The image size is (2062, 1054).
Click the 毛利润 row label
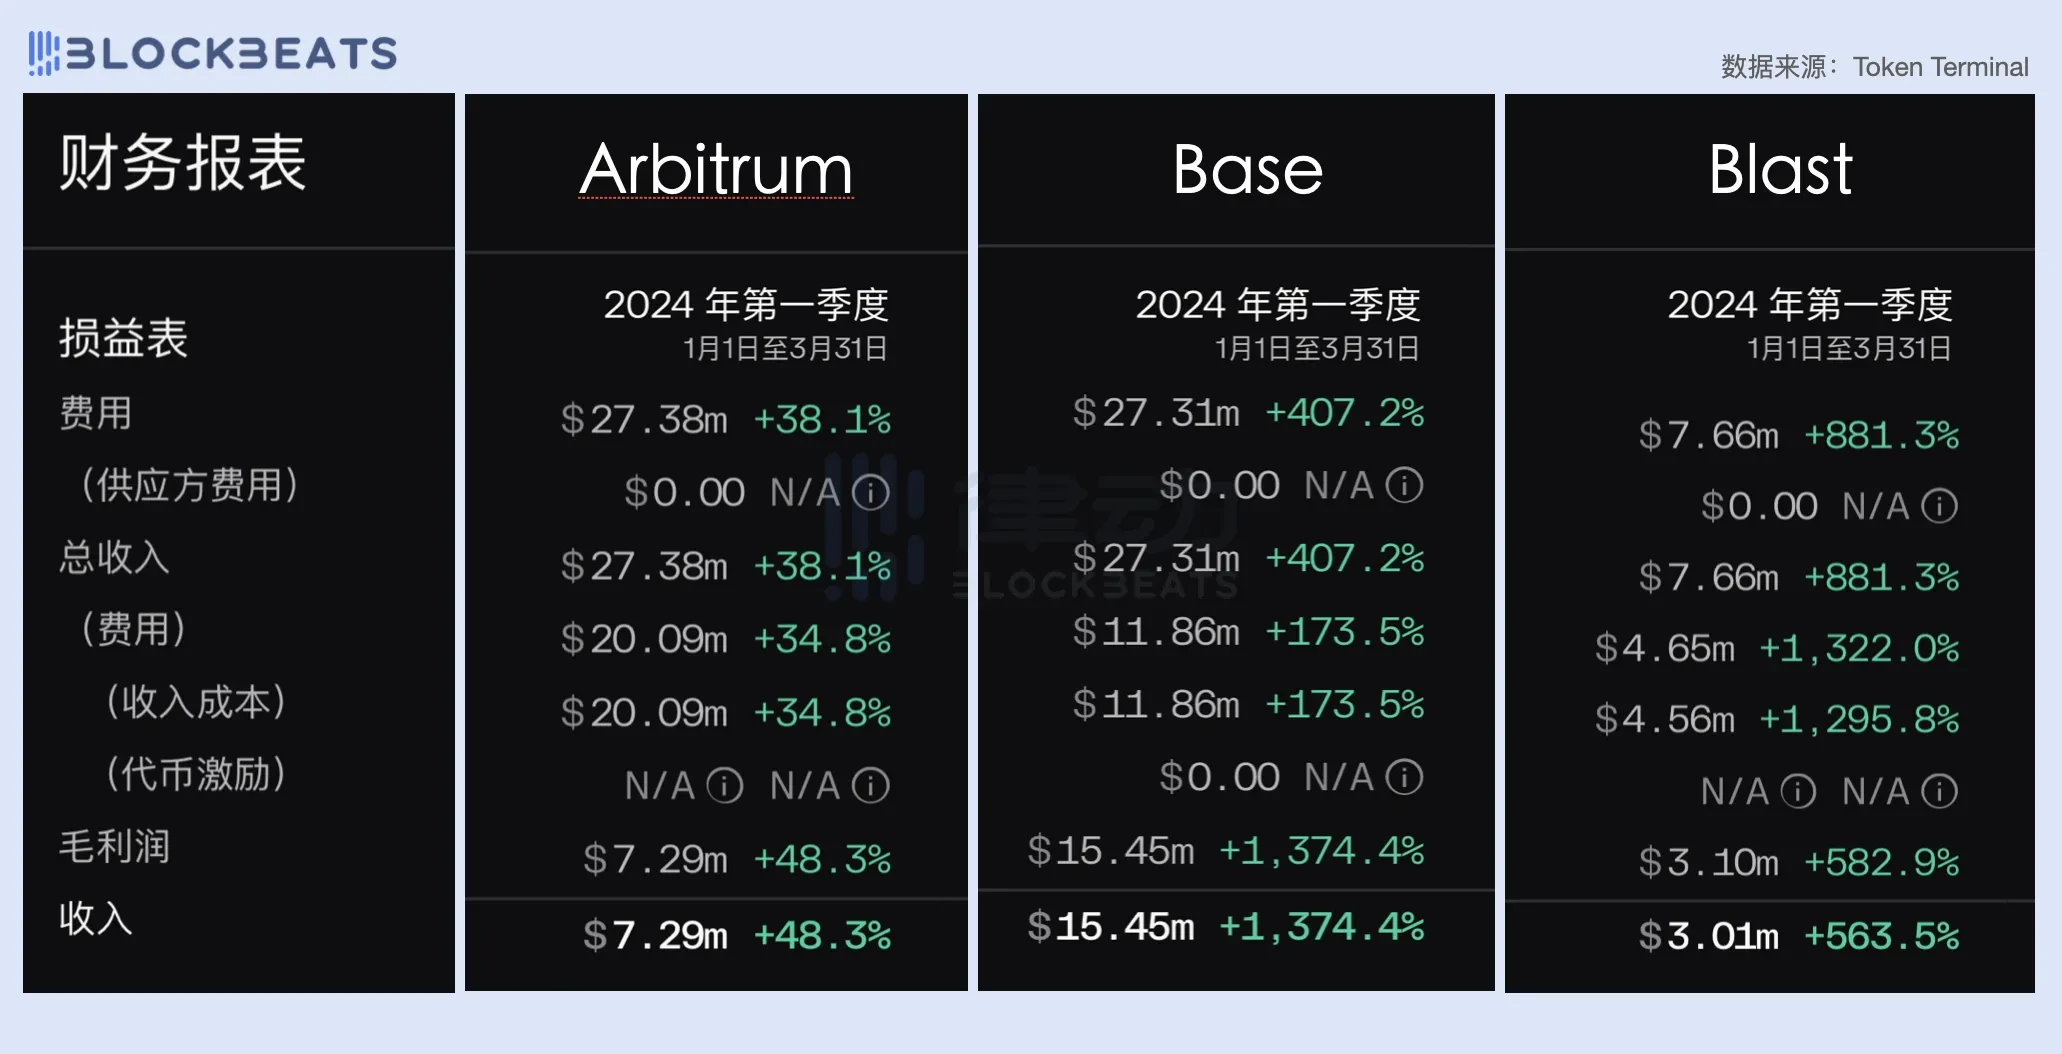pyautogui.click(x=114, y=846)
